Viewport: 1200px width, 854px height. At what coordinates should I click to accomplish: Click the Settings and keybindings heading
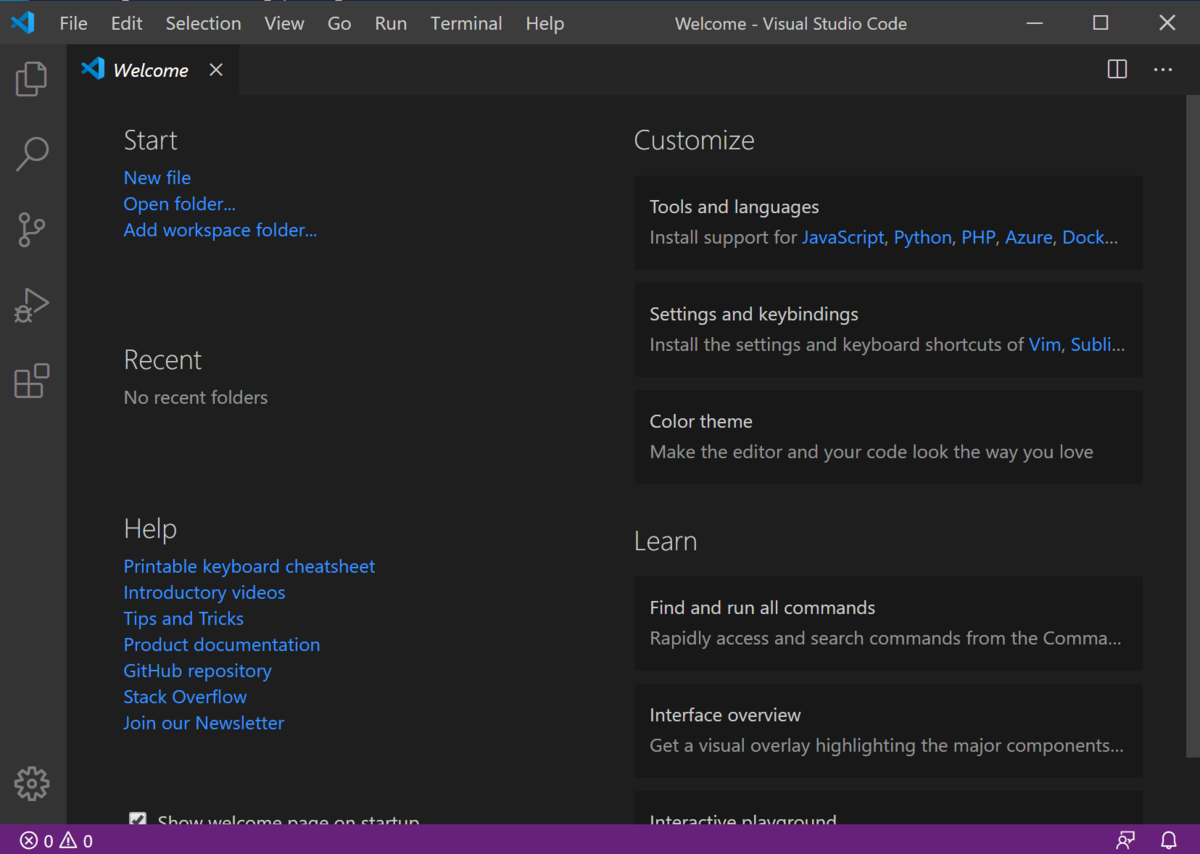(x=754, y=314)
